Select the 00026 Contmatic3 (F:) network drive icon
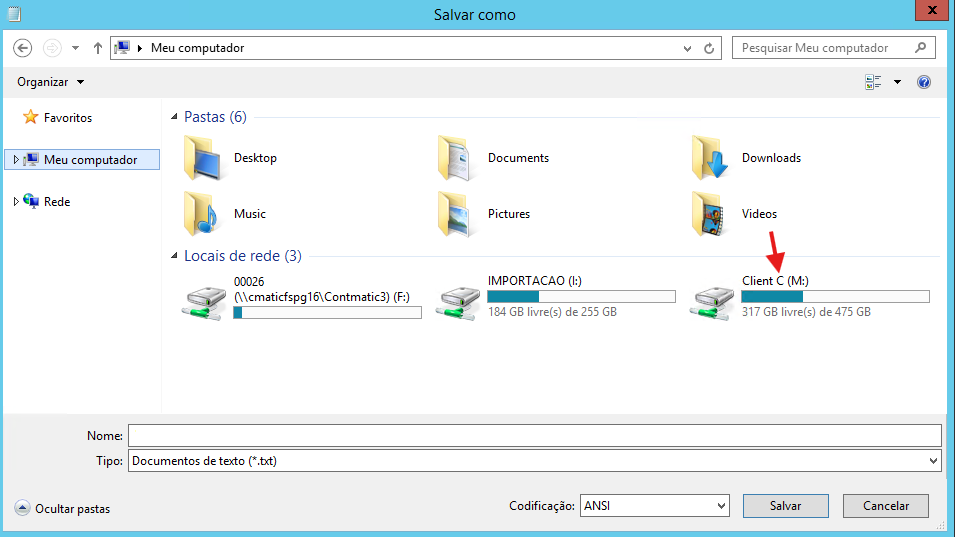Screen dimensions: 955x537 point(204,303)
